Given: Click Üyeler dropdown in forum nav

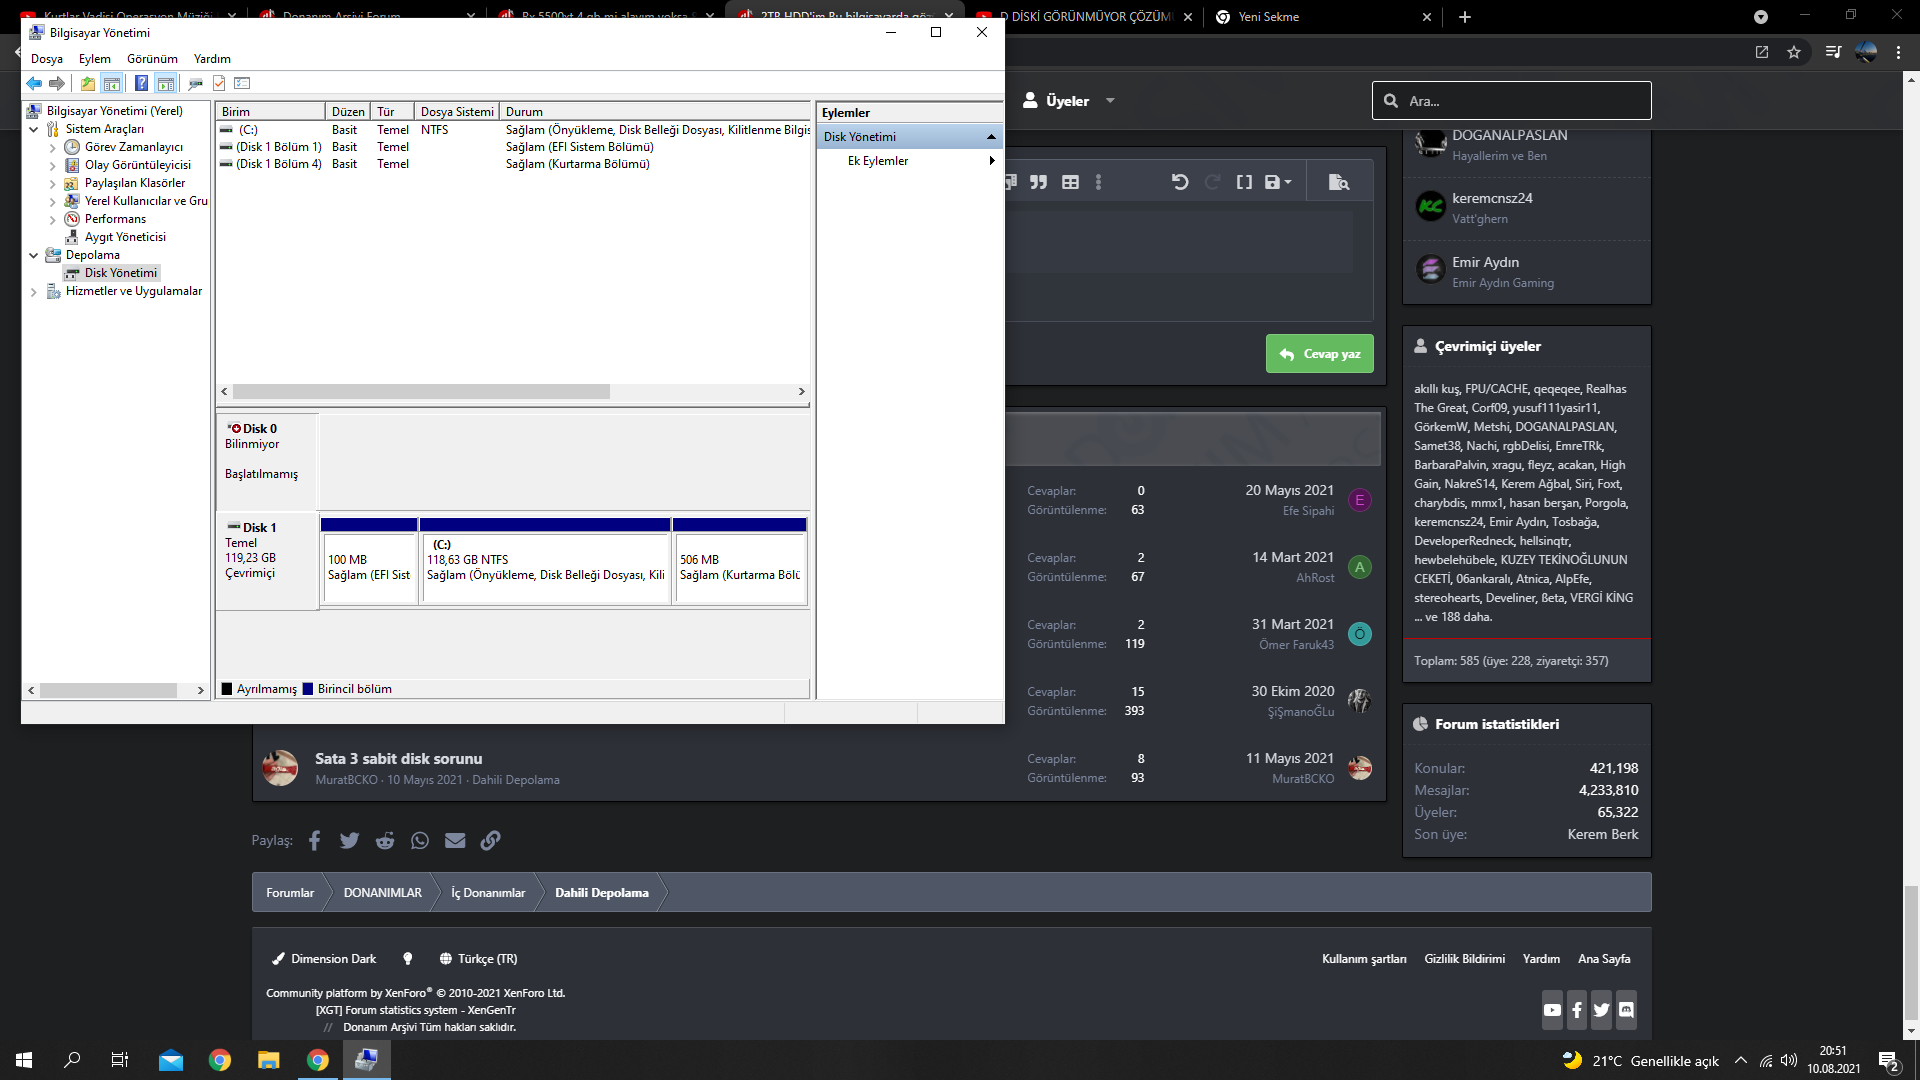Looking at the screenshot, I should pyautogui.click(x=1068, y=101).
